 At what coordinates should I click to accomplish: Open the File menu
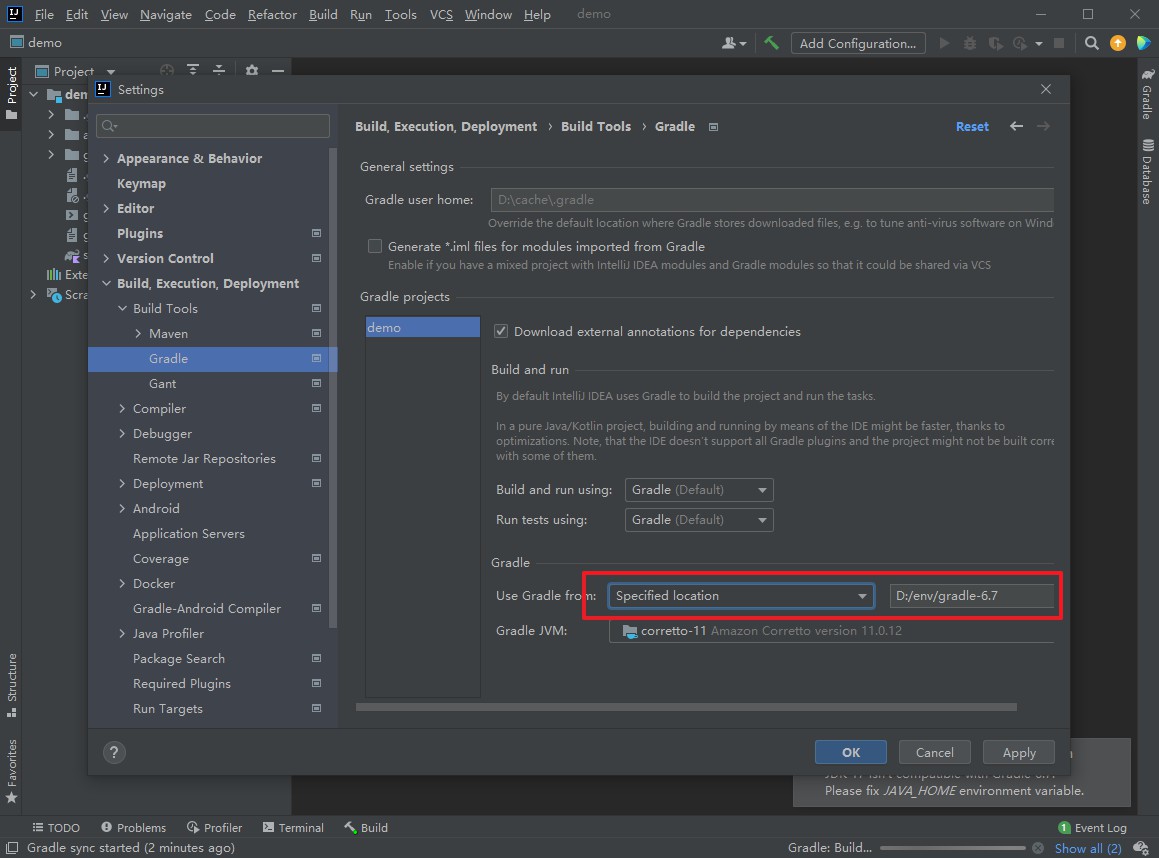tap(44, 14)
